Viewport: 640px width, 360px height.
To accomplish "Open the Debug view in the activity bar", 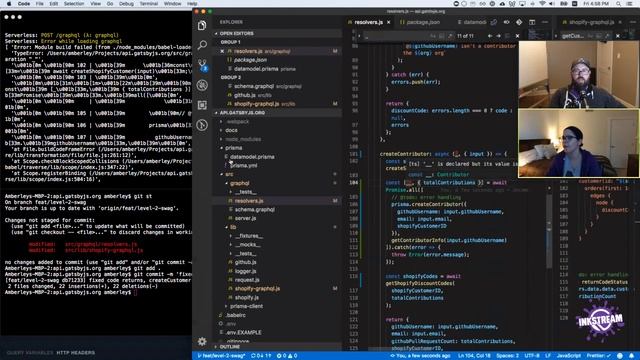I will pos(202,85).
